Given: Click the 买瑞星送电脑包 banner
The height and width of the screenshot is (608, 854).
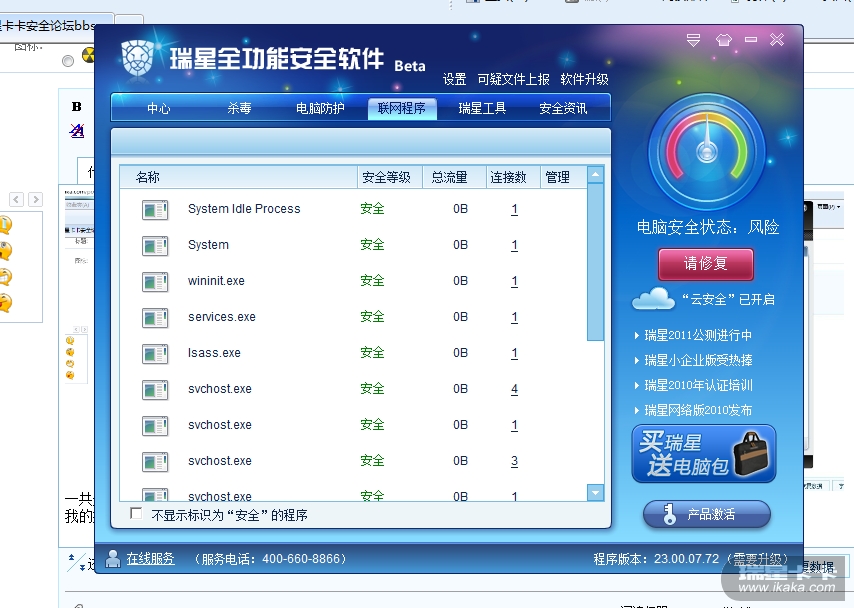Looking at the screenshot, I should [704, 454].
